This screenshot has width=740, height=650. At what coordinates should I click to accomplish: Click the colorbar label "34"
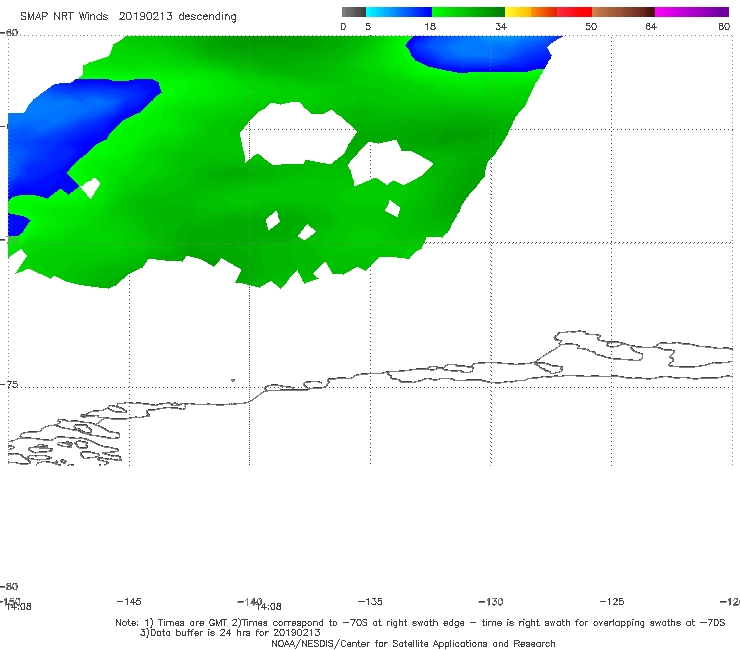tap(501, 26)
